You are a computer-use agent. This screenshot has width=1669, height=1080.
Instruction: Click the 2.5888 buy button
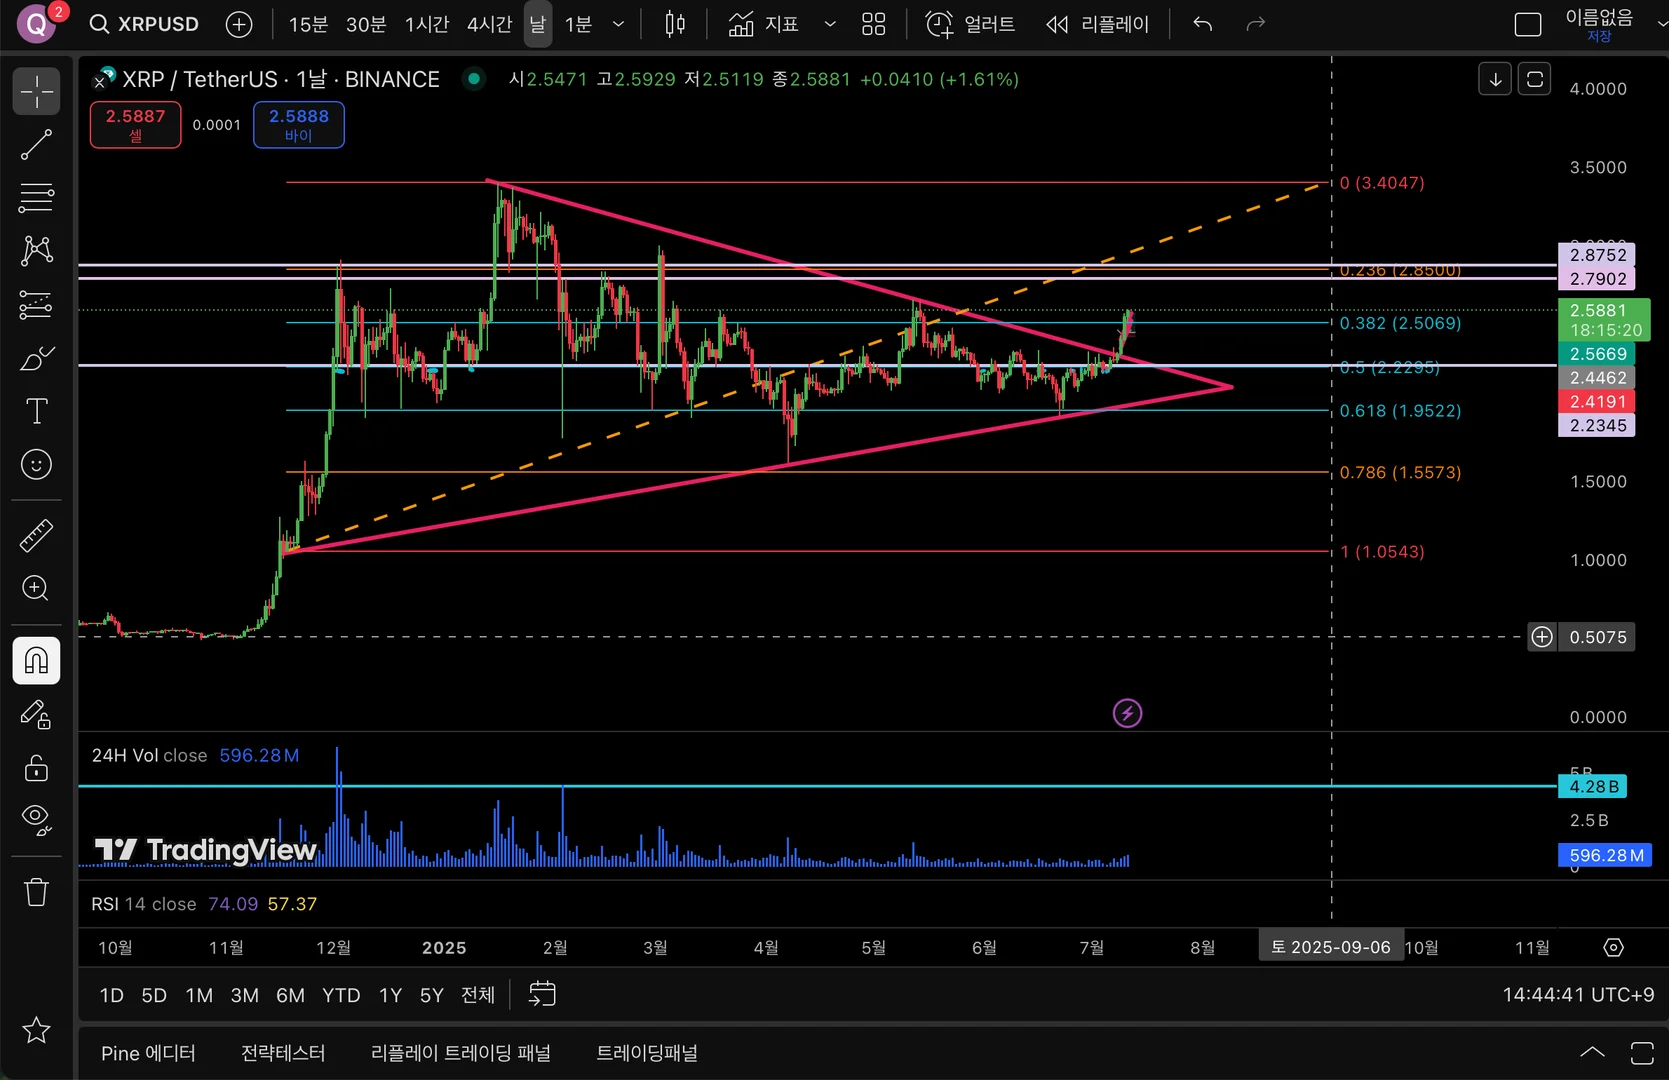pos(299,125)
